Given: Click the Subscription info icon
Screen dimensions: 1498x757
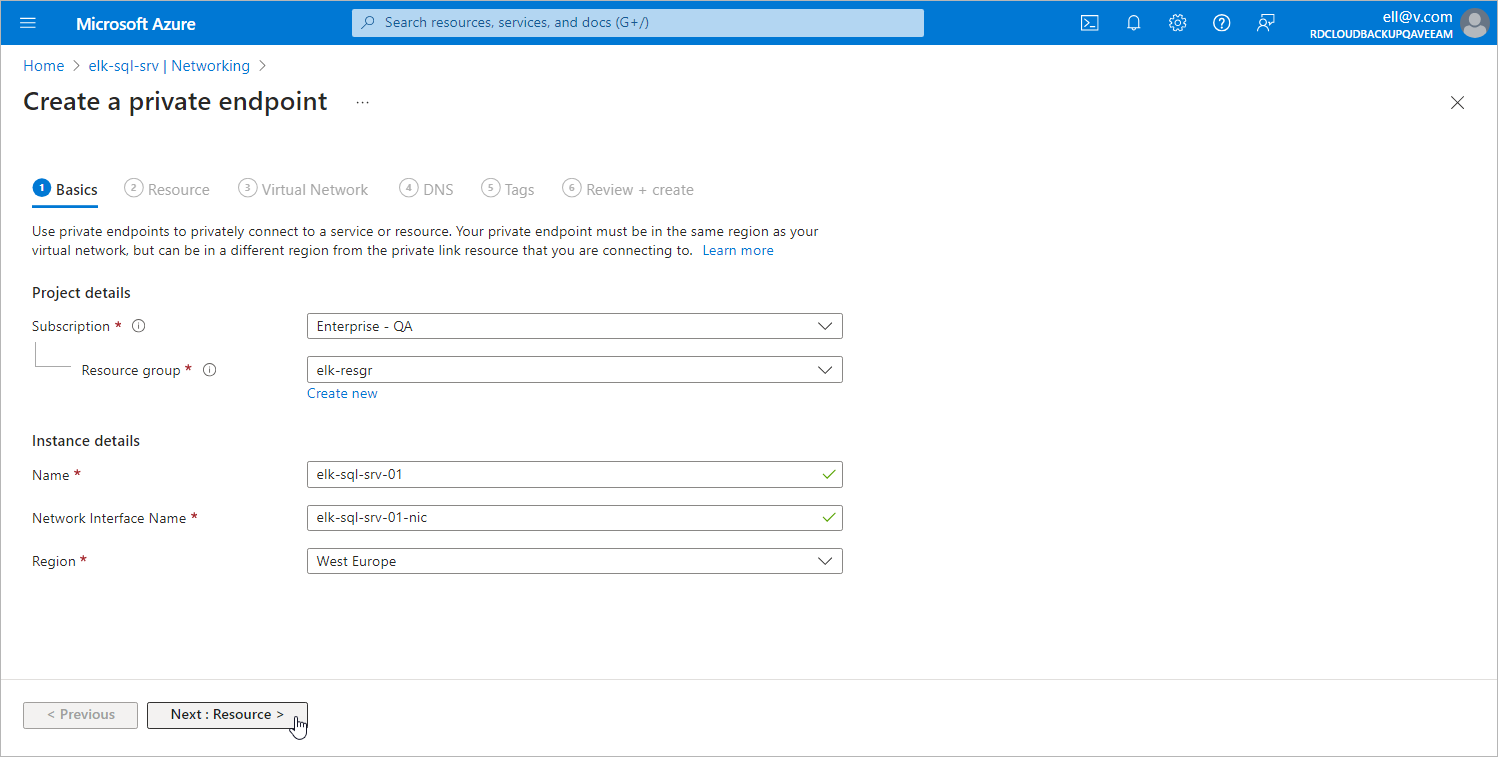Looking at the screenshot, I should point(139,326).
